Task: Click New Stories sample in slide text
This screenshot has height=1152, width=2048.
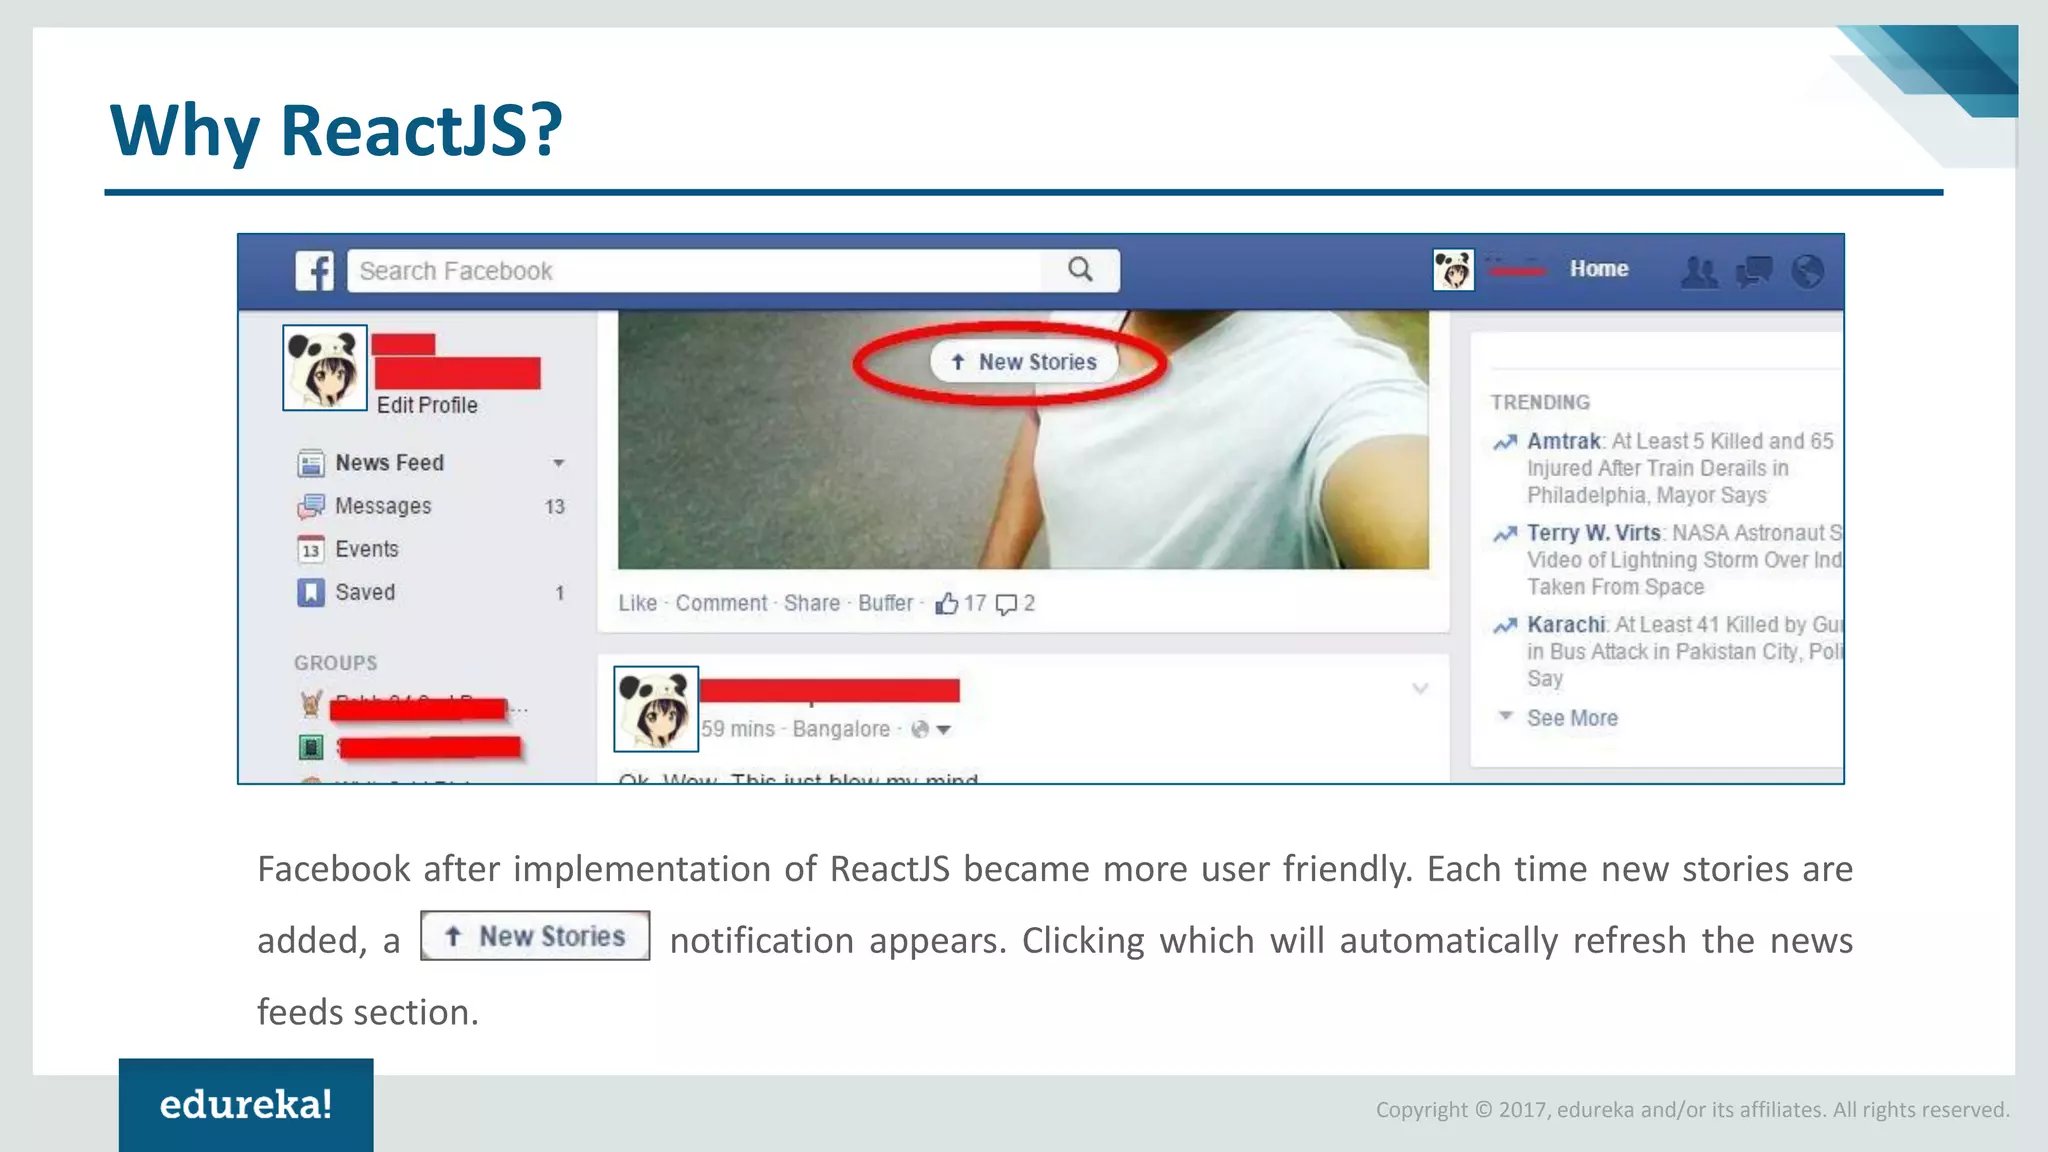Action: point(535,936)
